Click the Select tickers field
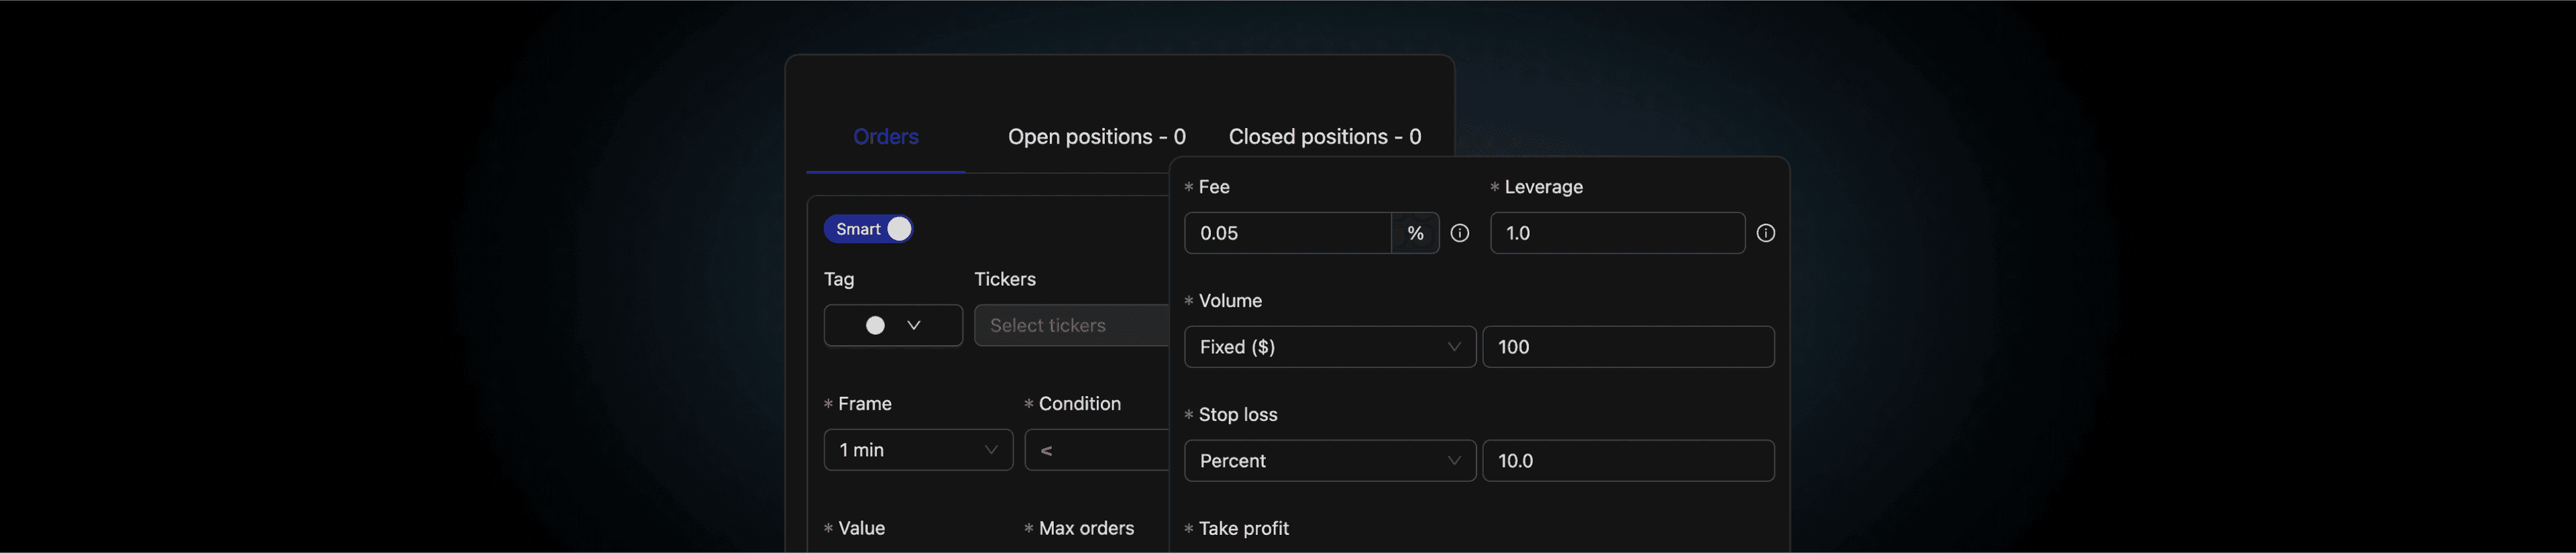 [1071, 325]
